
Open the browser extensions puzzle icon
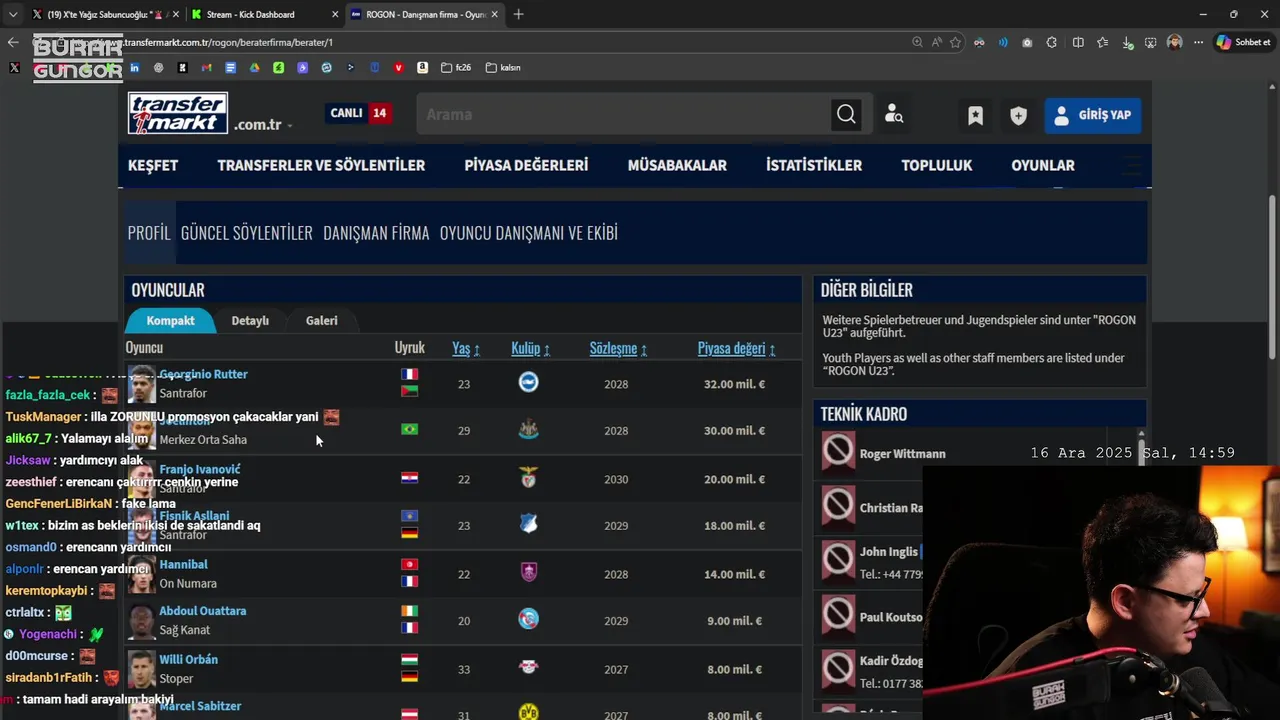tap(1051, 42)
